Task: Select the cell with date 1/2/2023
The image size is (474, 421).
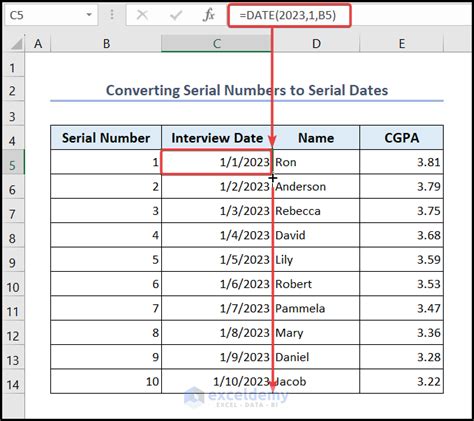Action: coord(217,186)
